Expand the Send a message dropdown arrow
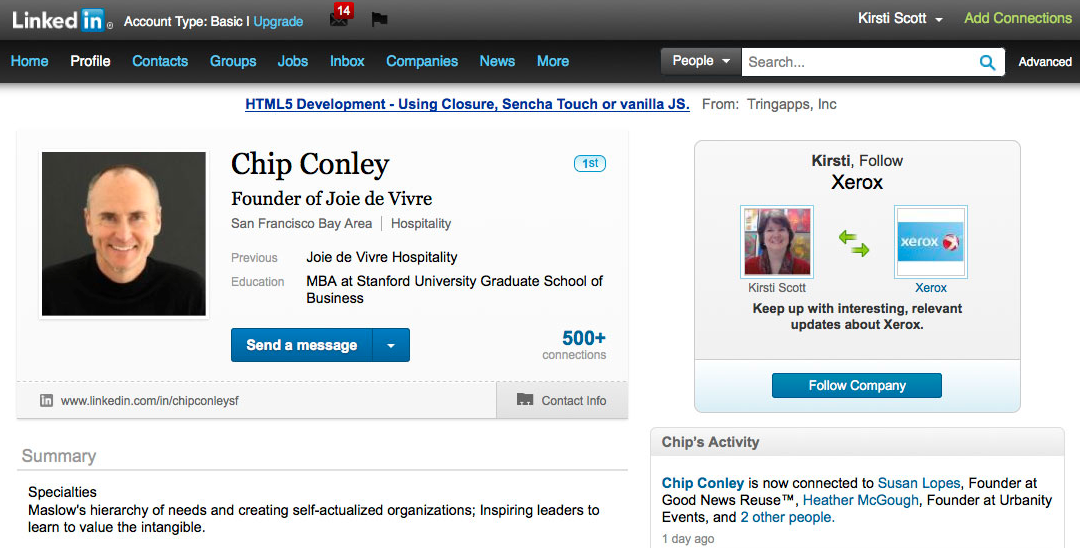This screenshot has width=1080, height=548. [391, 345]
